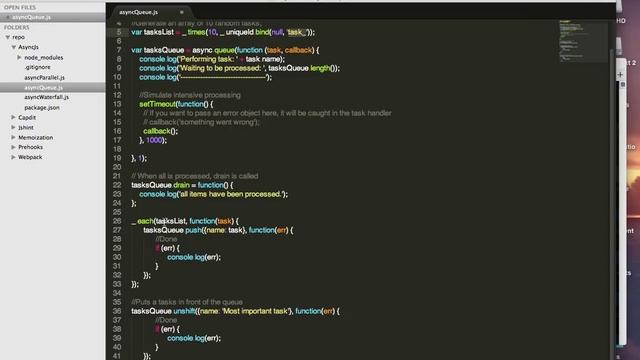Viewport: 640px width, 360px height.
Task: Collapse the repo folder
Action: tap(7, 37)
